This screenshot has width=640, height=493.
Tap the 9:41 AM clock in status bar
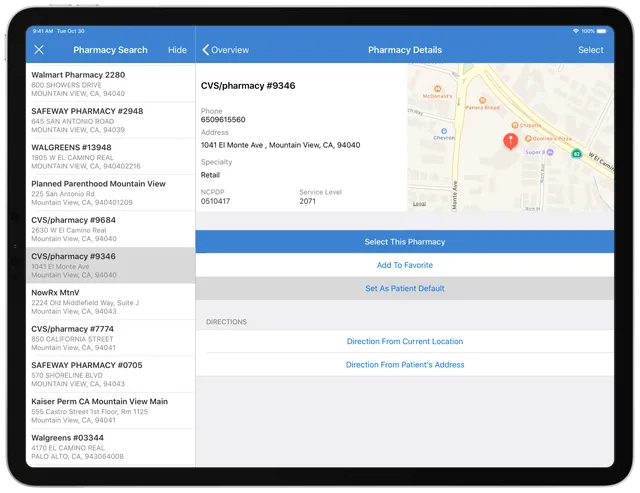(43, 31)
